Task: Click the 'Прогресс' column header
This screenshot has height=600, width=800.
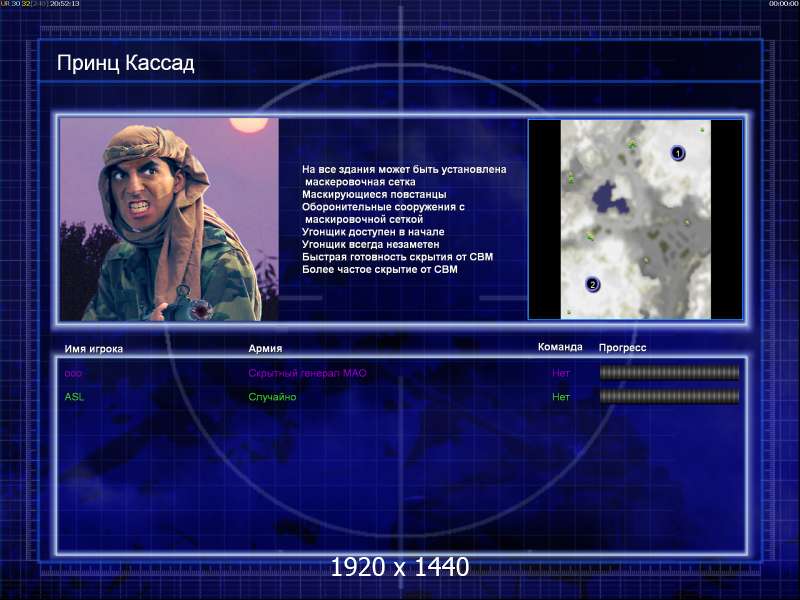Action: click(622, 347)
